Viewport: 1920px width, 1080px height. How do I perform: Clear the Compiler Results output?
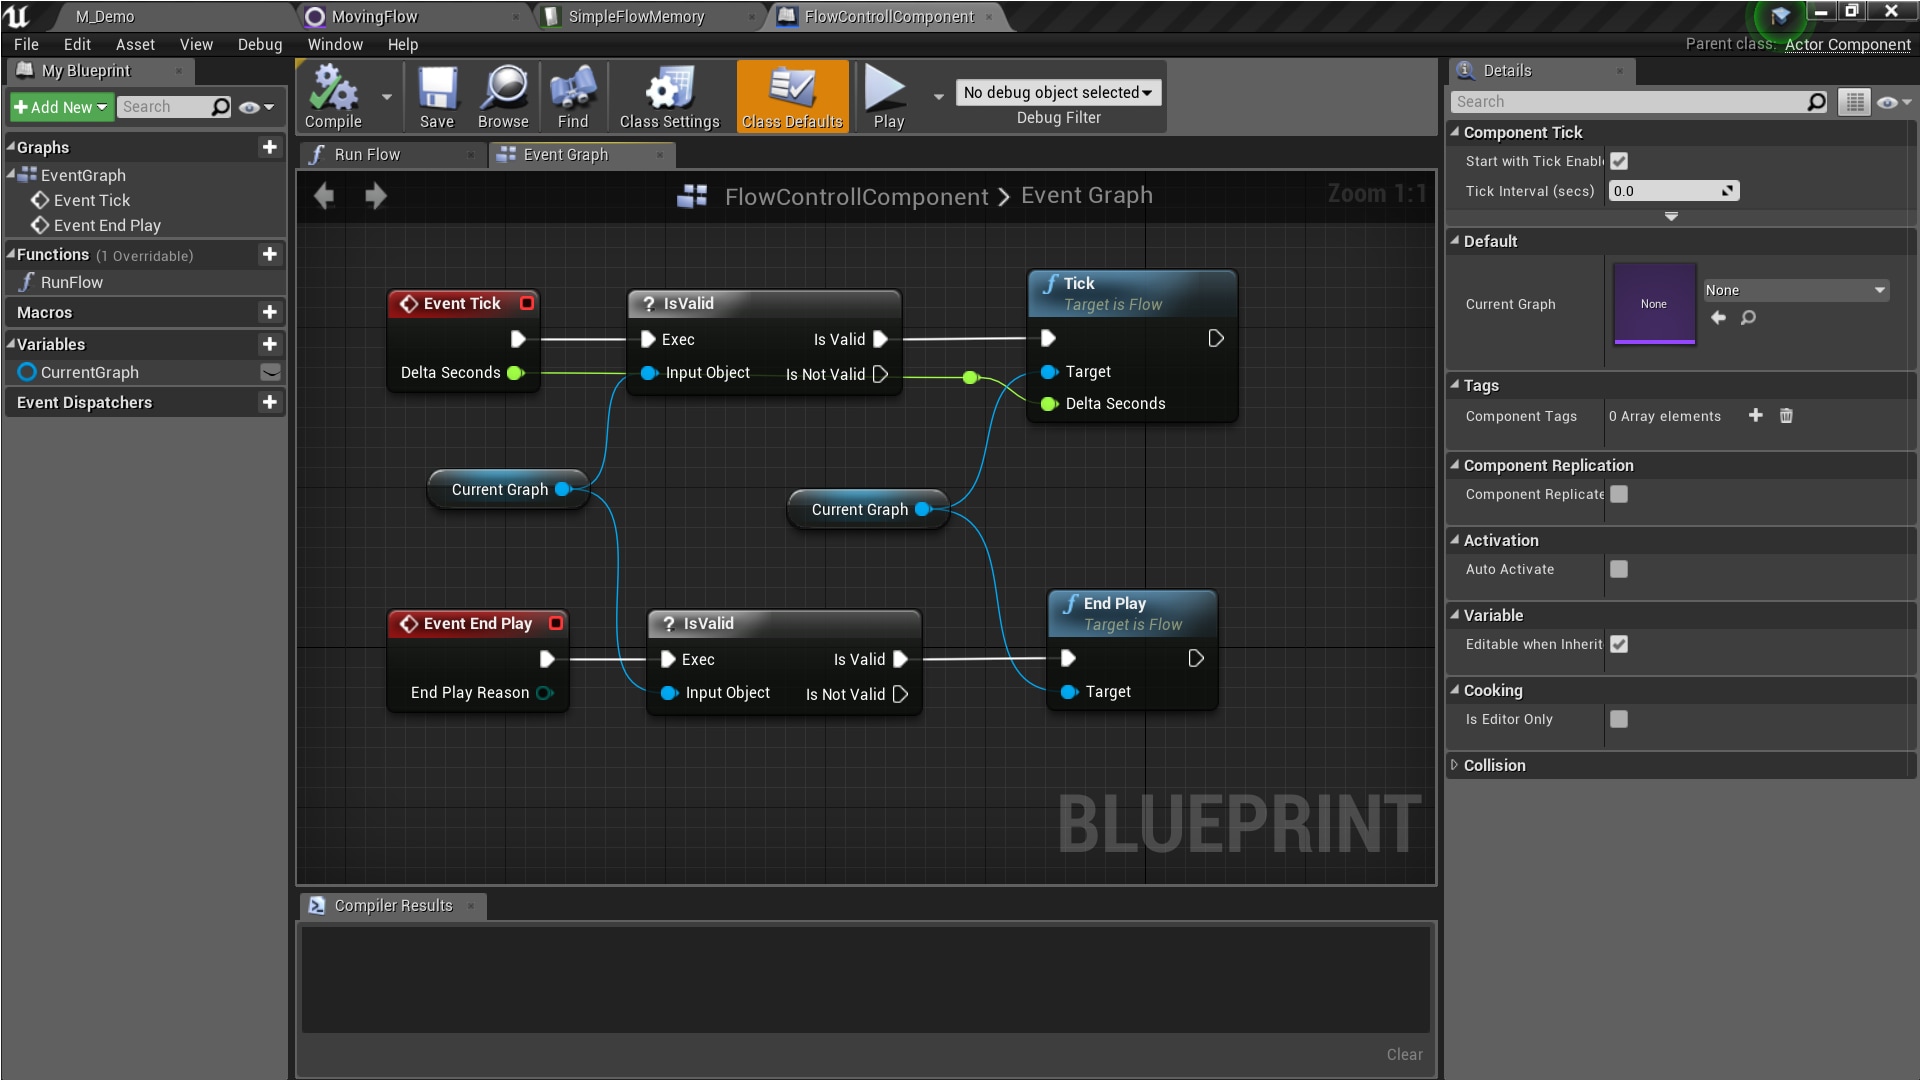[1403, 1054]
